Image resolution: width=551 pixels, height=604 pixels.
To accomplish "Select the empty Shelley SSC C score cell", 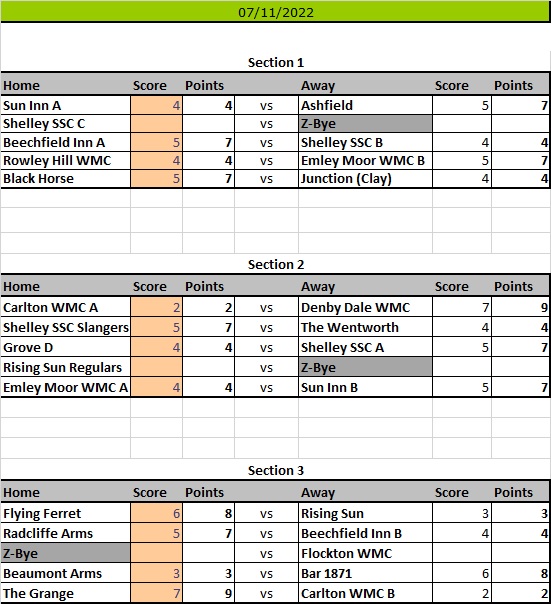I will click(156, 124).
